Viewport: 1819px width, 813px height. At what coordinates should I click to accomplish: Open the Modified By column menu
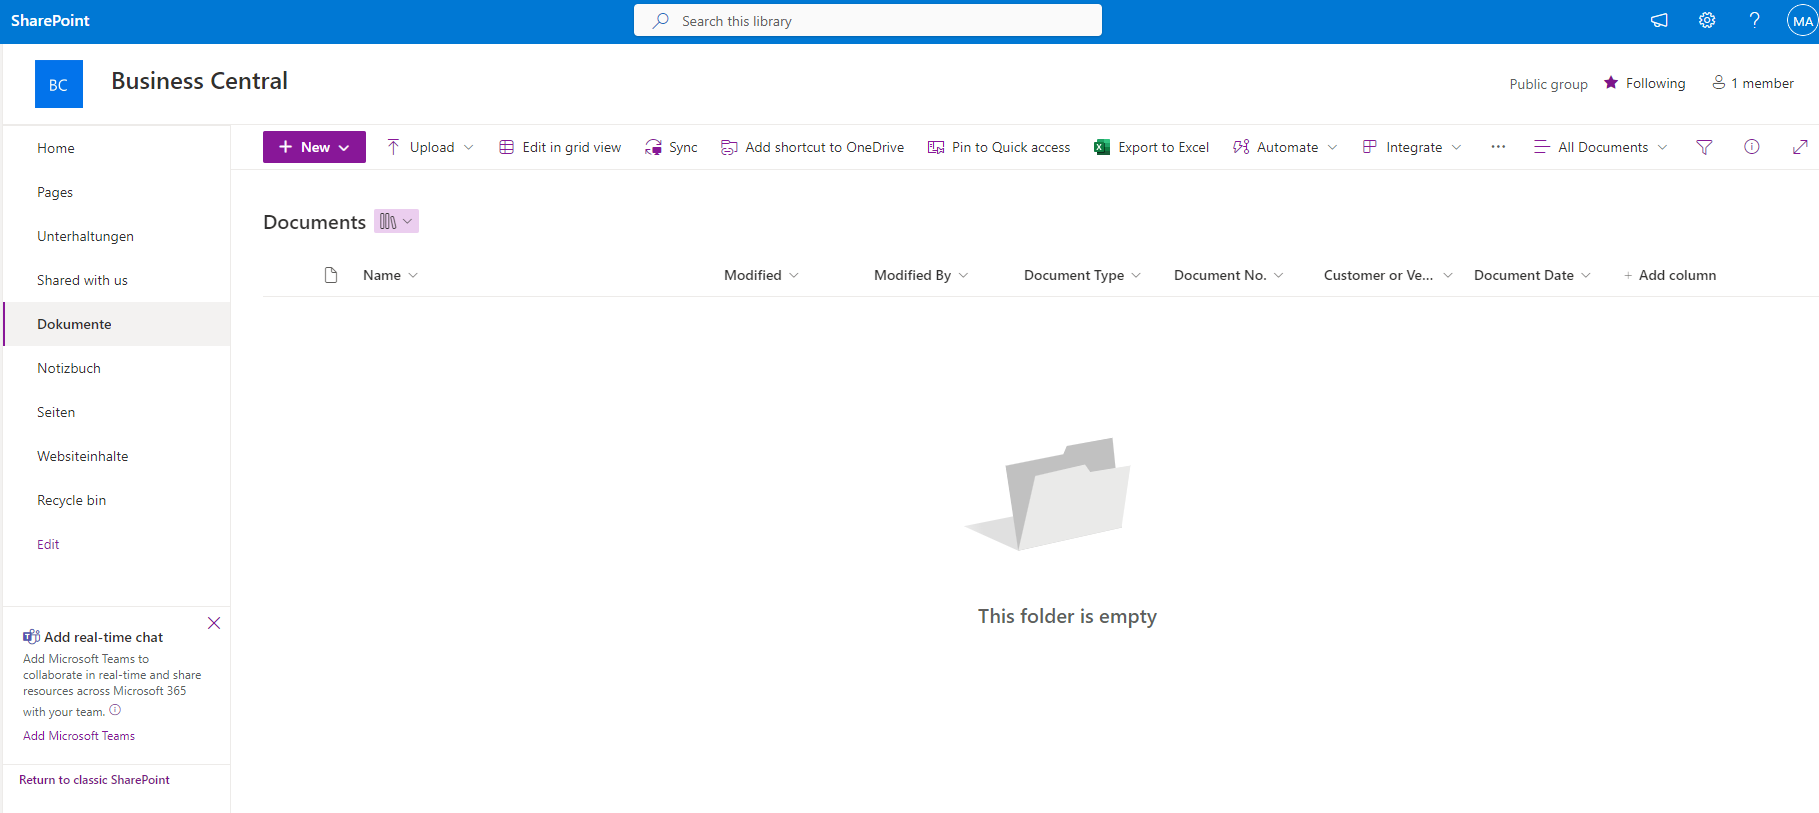point(921,275)
